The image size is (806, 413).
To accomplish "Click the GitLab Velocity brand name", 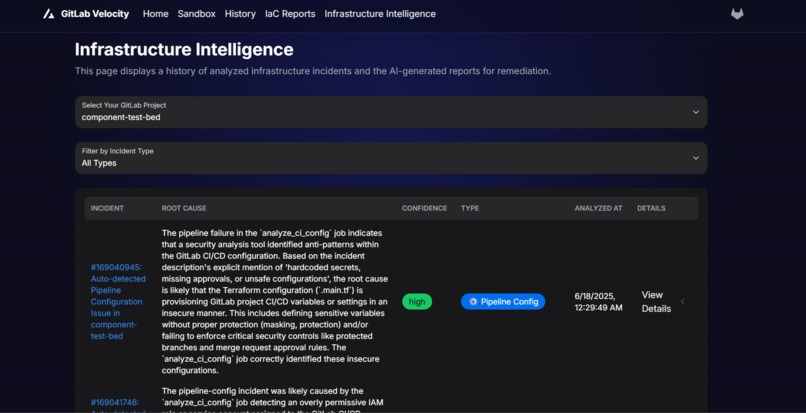I will tap(95, 14).
